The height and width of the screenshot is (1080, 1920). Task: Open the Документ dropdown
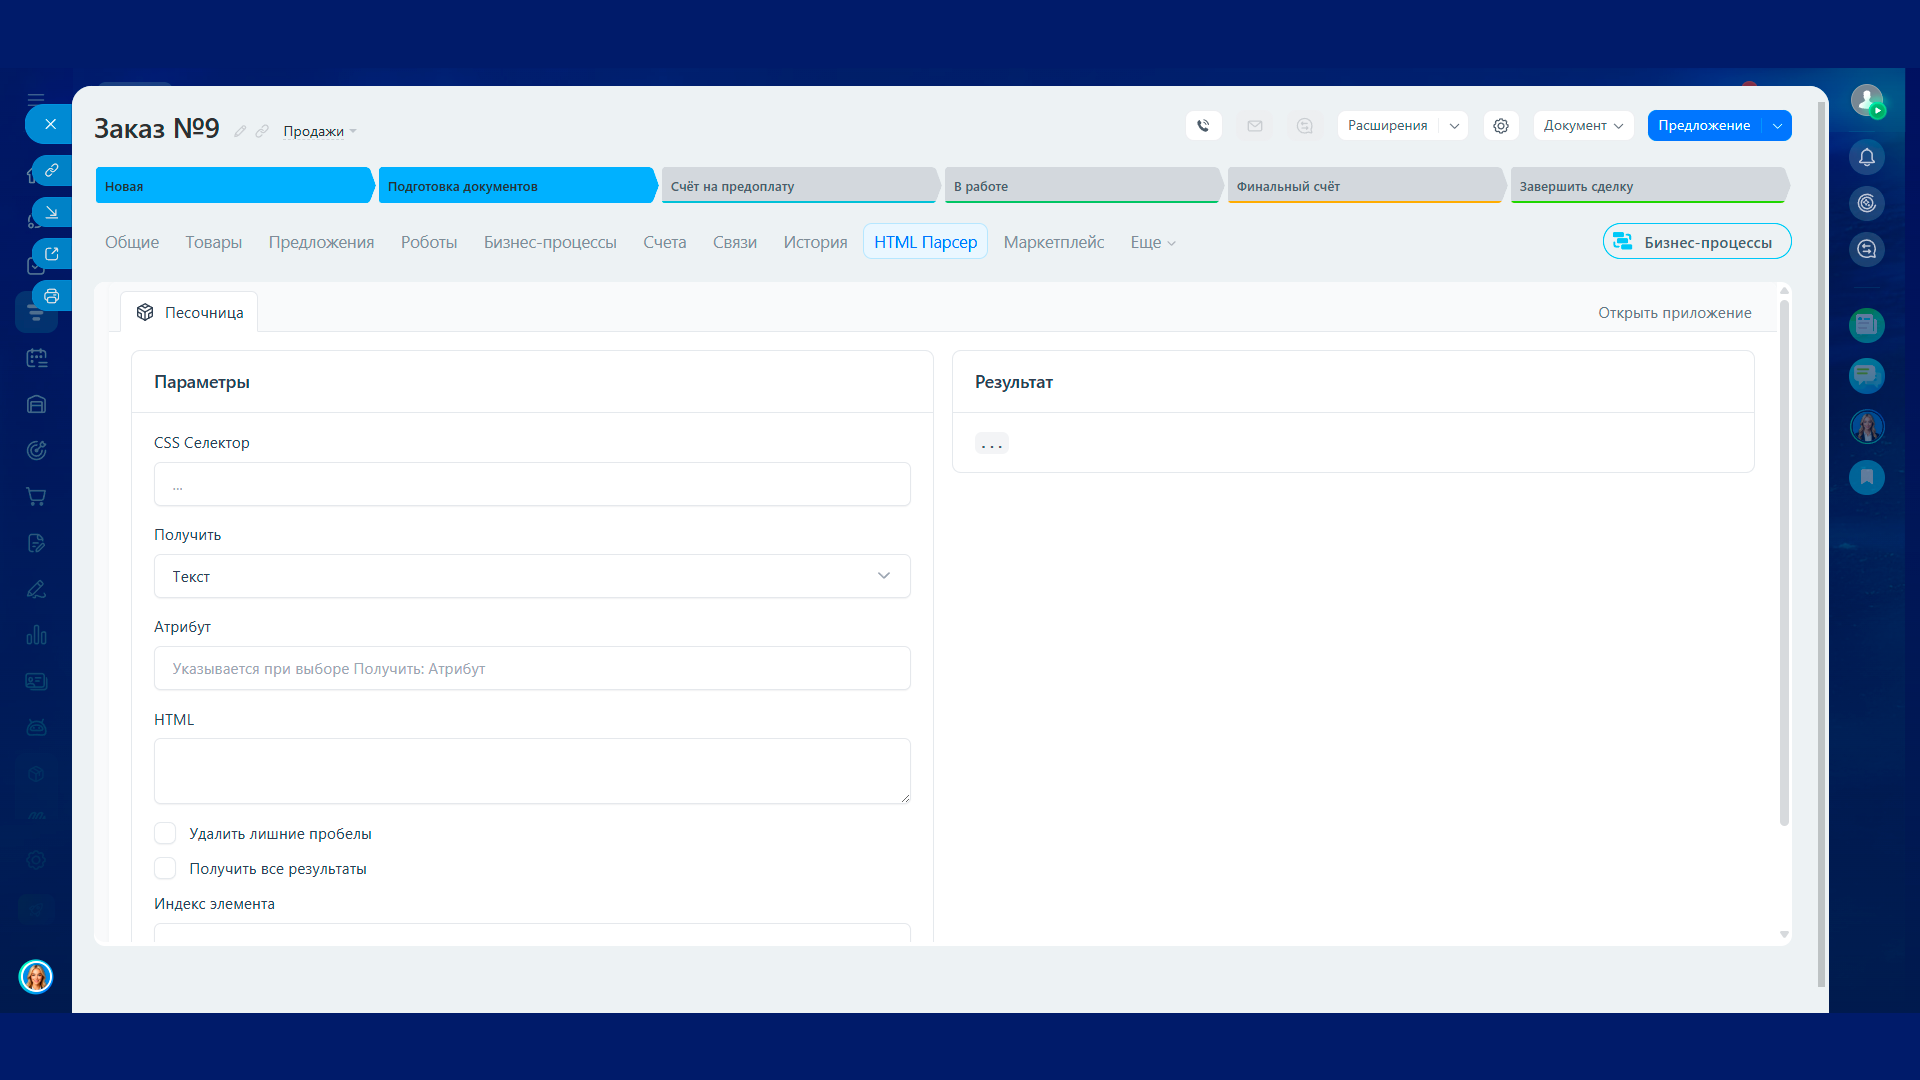click(1582, 126)
